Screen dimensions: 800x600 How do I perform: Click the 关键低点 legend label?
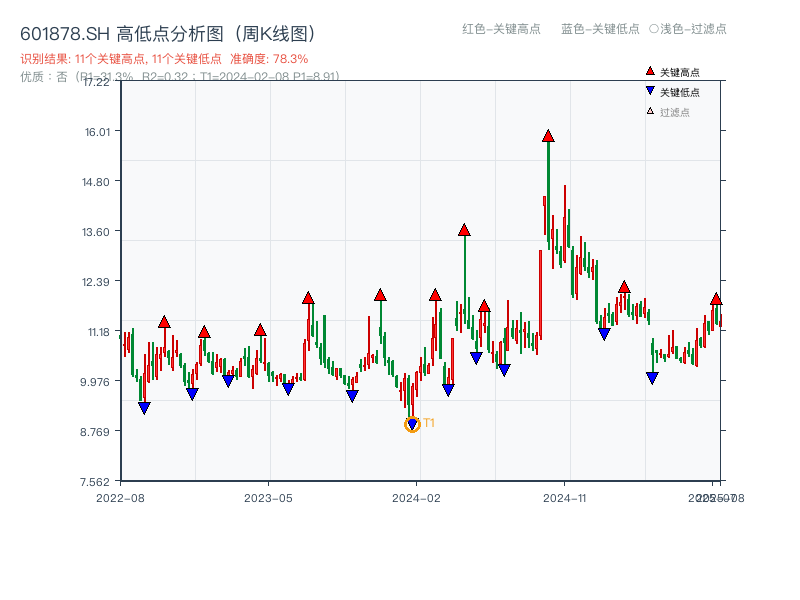(x=680, y=92)
